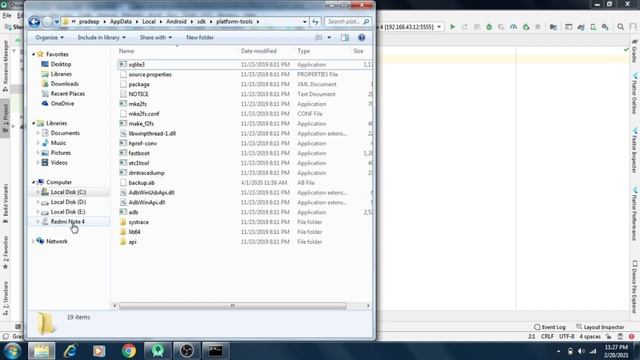Open Event Log in Android Studio
The width and height of the screenshot is (640, 360).
(550, 327)
